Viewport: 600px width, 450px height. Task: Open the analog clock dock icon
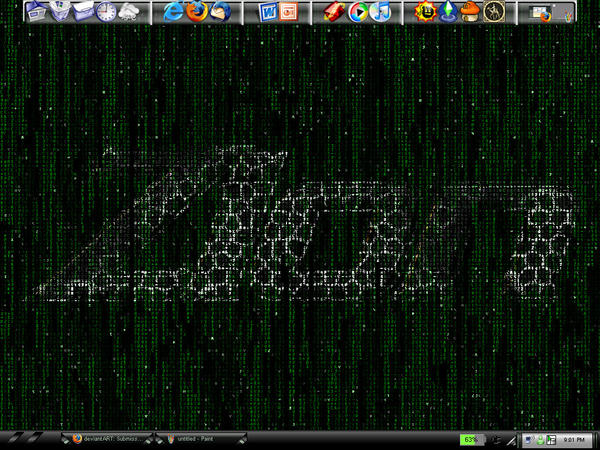click(106, 12)
